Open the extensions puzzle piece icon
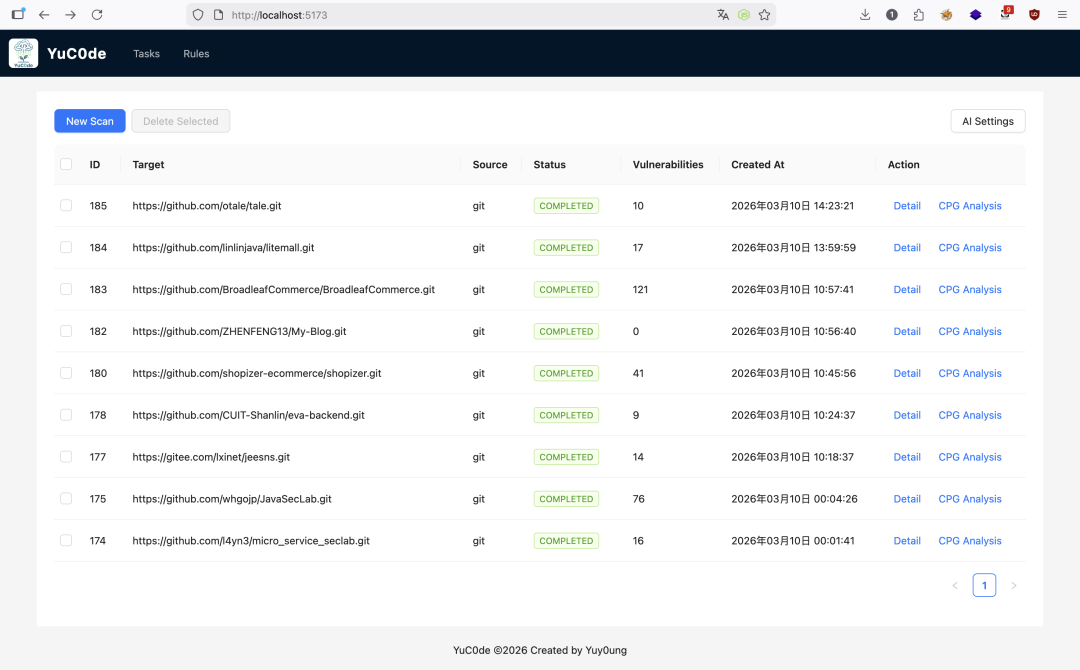The height and width of the screenshot is (670, 1080). coord(918,15)
